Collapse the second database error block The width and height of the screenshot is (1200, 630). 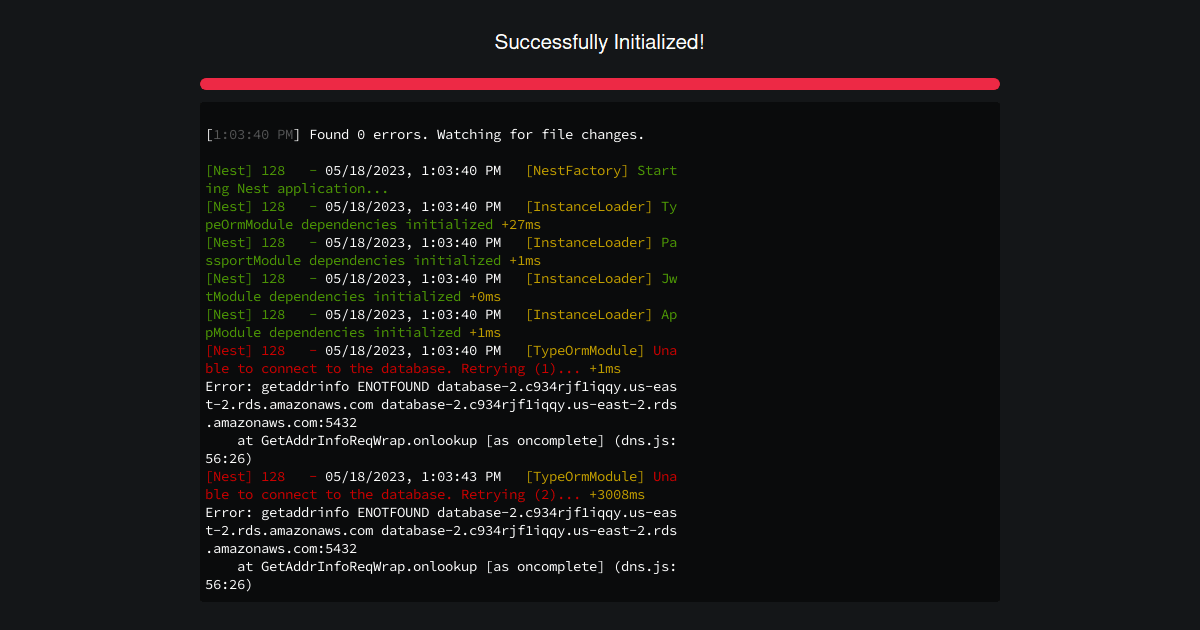[440, 530]
